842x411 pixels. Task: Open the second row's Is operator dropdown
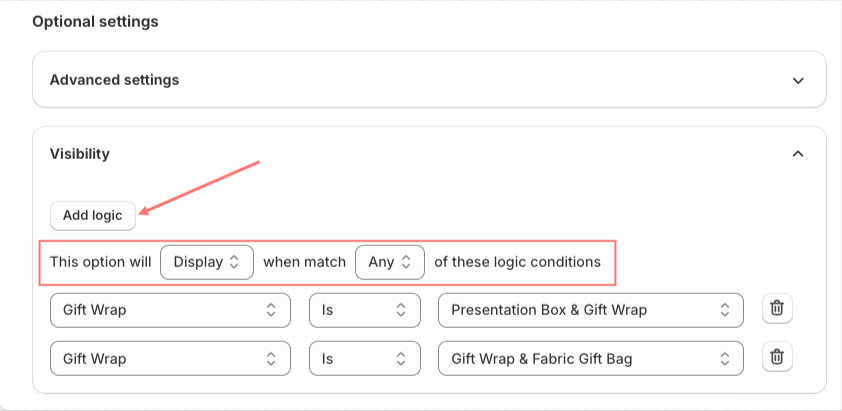(365, 358)
